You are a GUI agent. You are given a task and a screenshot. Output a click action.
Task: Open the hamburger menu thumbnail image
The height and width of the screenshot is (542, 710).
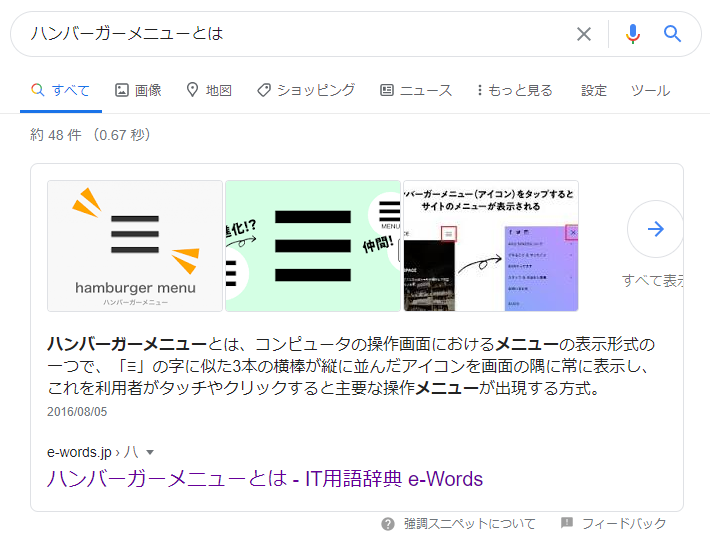135,246
